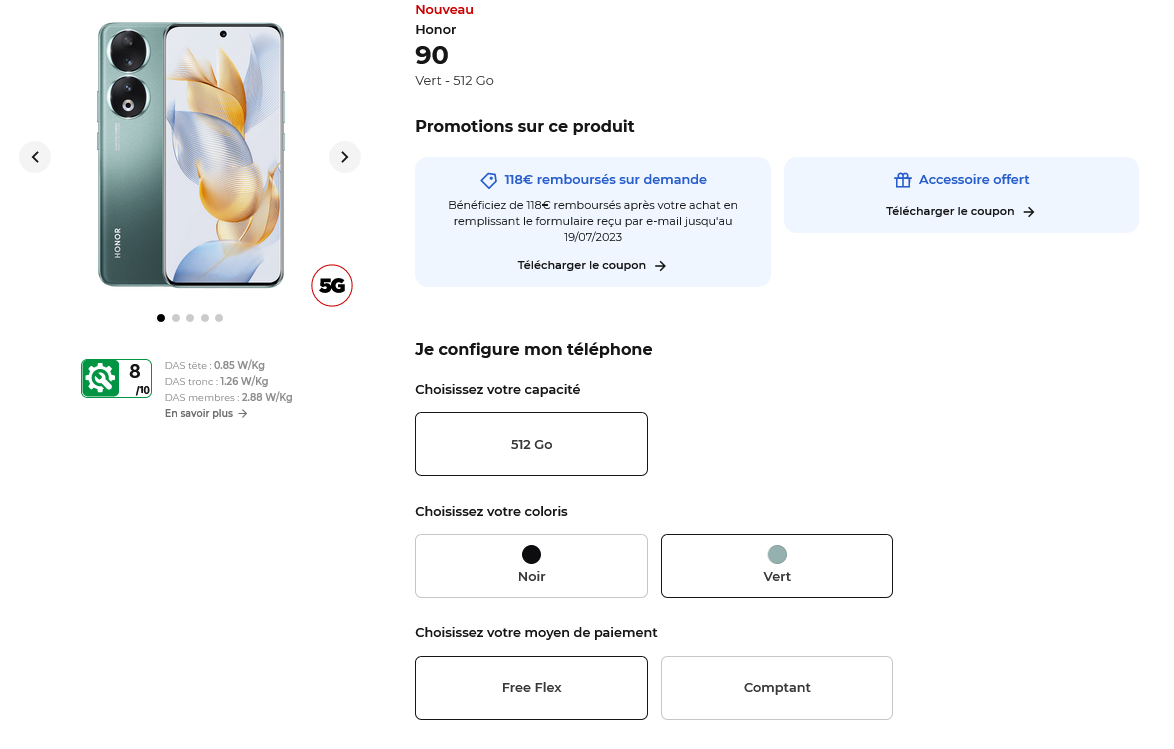Open "En savoir plus" DAS details
Image resolution: width=1174 pixels, height=749 pixels.
tap(199, 414)
